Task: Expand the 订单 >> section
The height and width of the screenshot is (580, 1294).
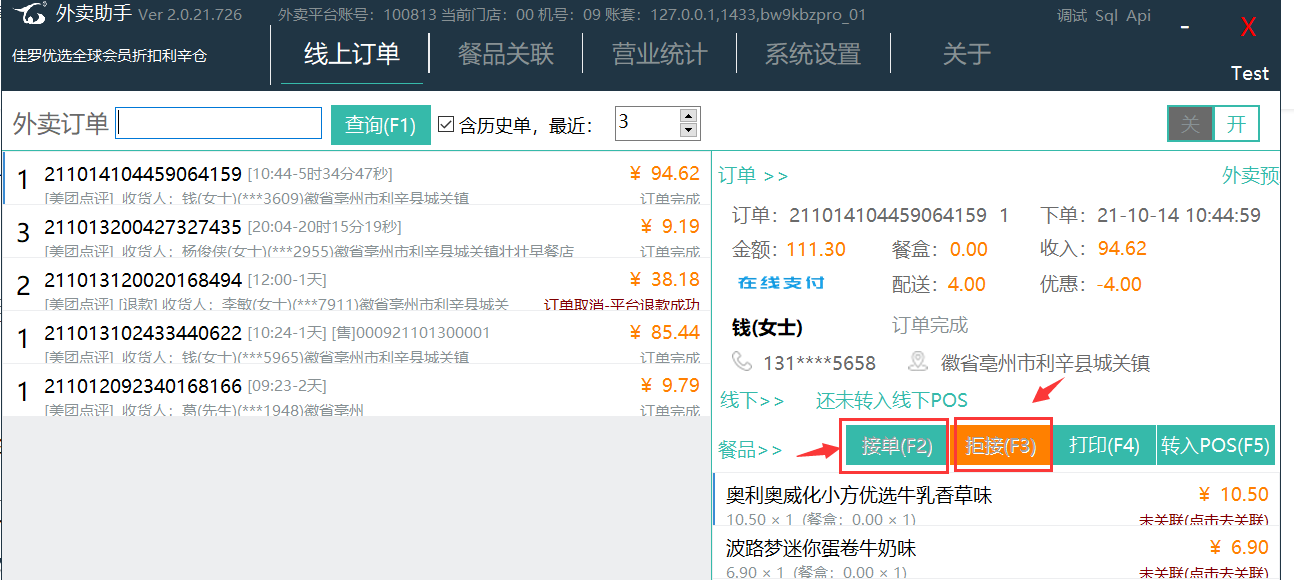Action: pyautogui.click(x=753, y=176)
